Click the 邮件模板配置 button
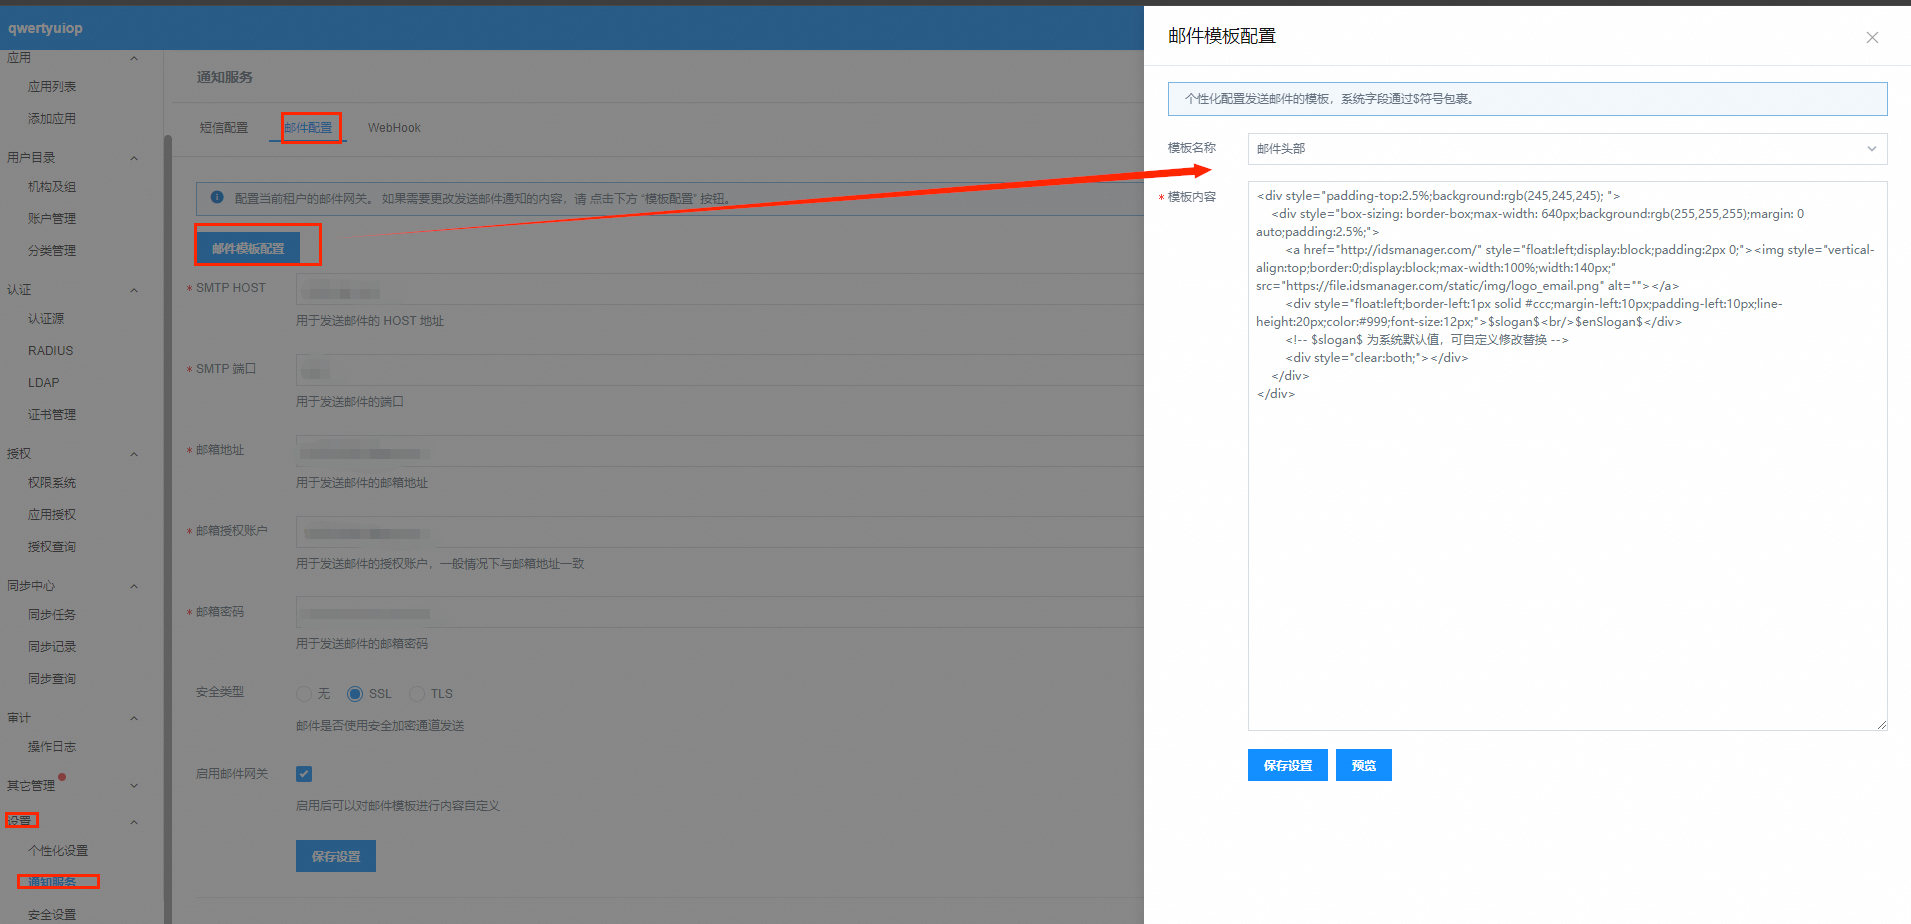This screenshot has width=1911, height=924. pos(248,248)
